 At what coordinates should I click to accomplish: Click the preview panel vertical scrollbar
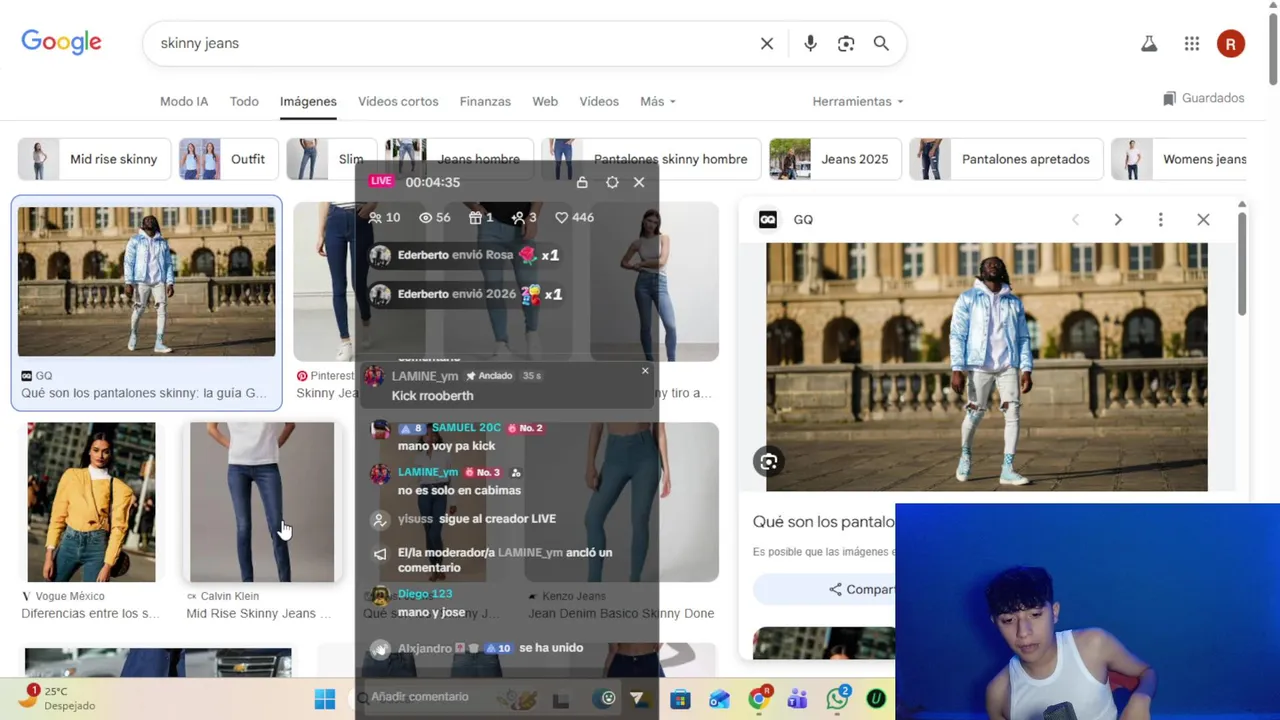tap(1242, 262)
